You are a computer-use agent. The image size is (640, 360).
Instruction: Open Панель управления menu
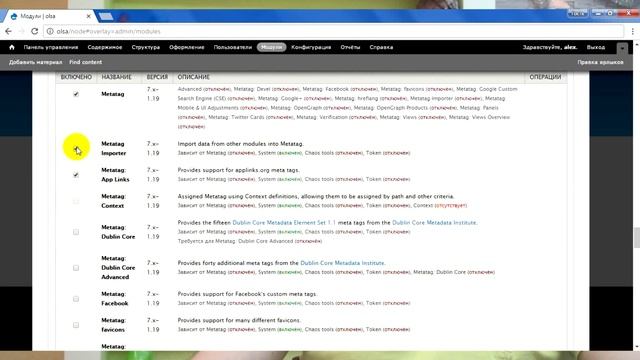tap(51, 47)
